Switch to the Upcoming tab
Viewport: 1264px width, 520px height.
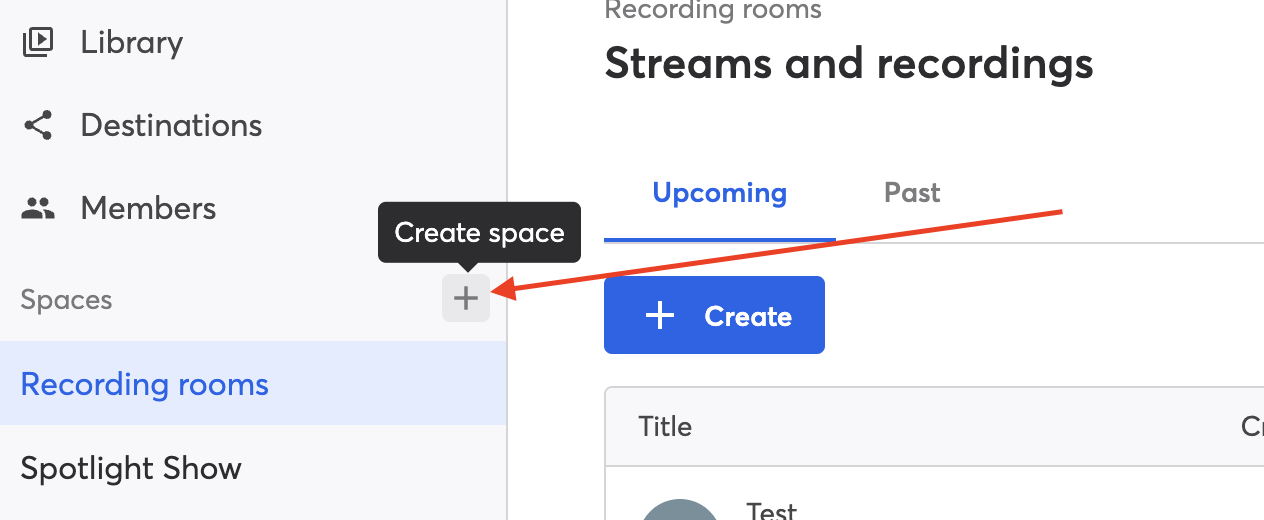720,192
